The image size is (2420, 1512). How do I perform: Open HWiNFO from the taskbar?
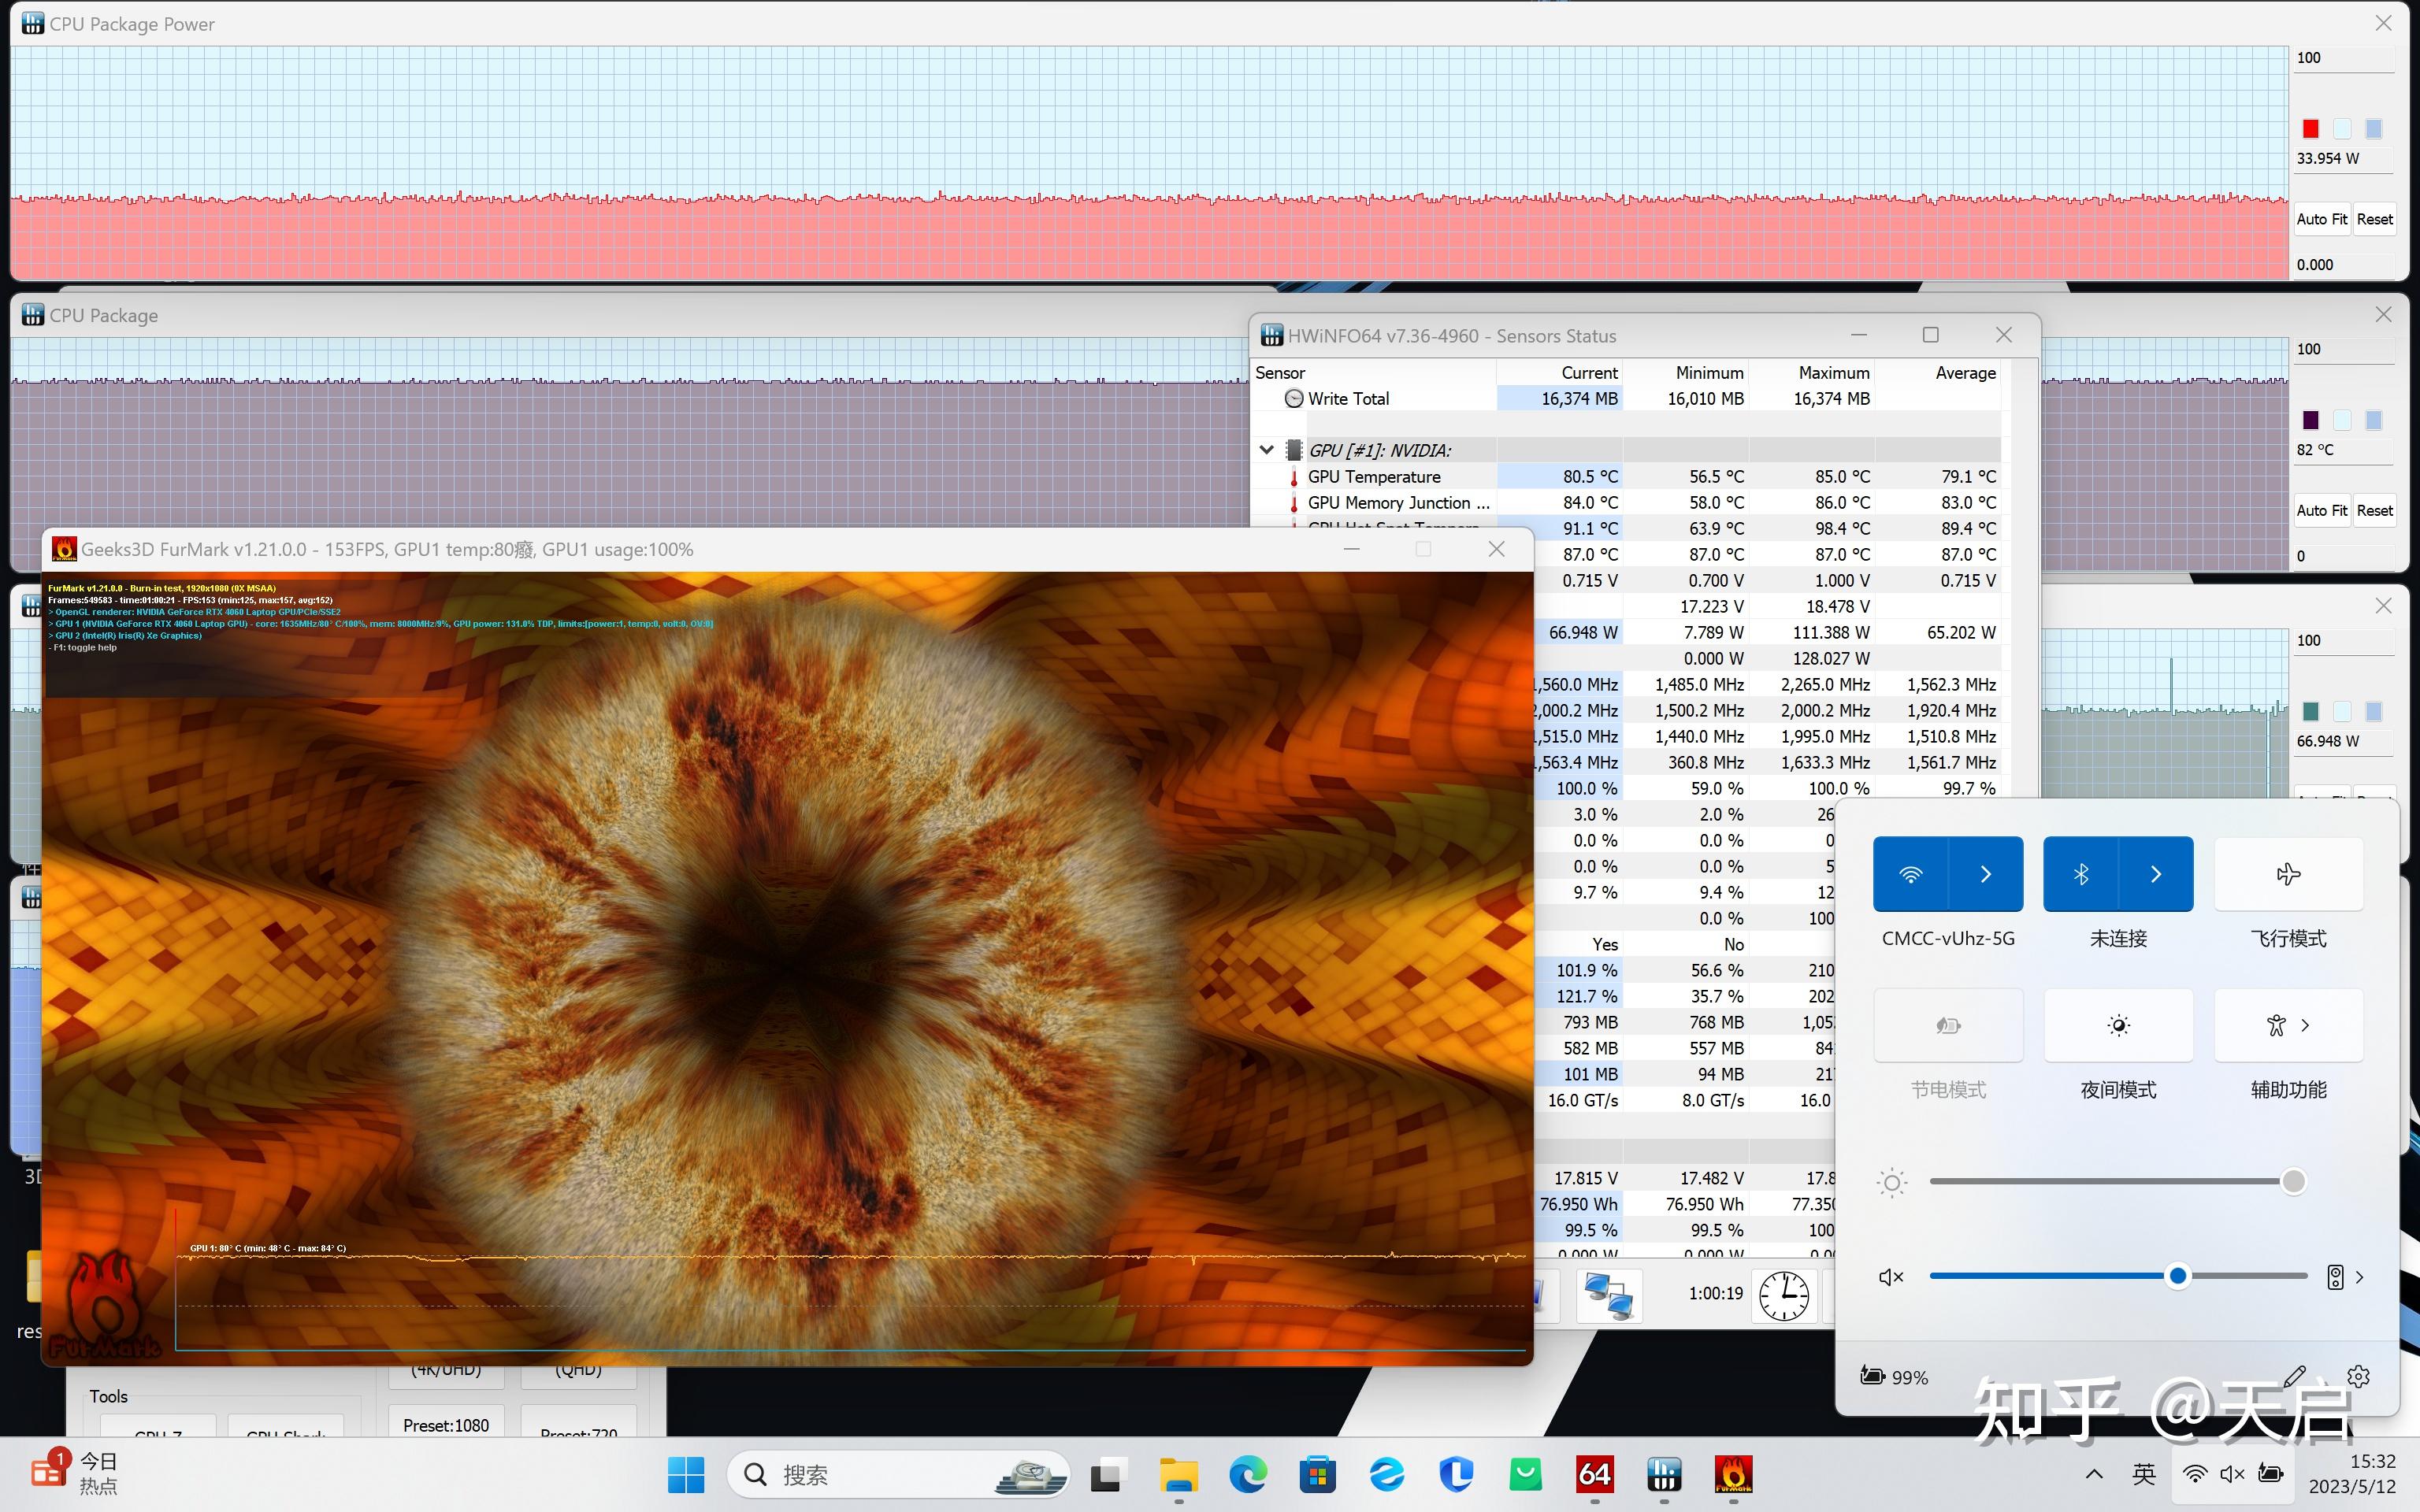tap(1664, 1474)
